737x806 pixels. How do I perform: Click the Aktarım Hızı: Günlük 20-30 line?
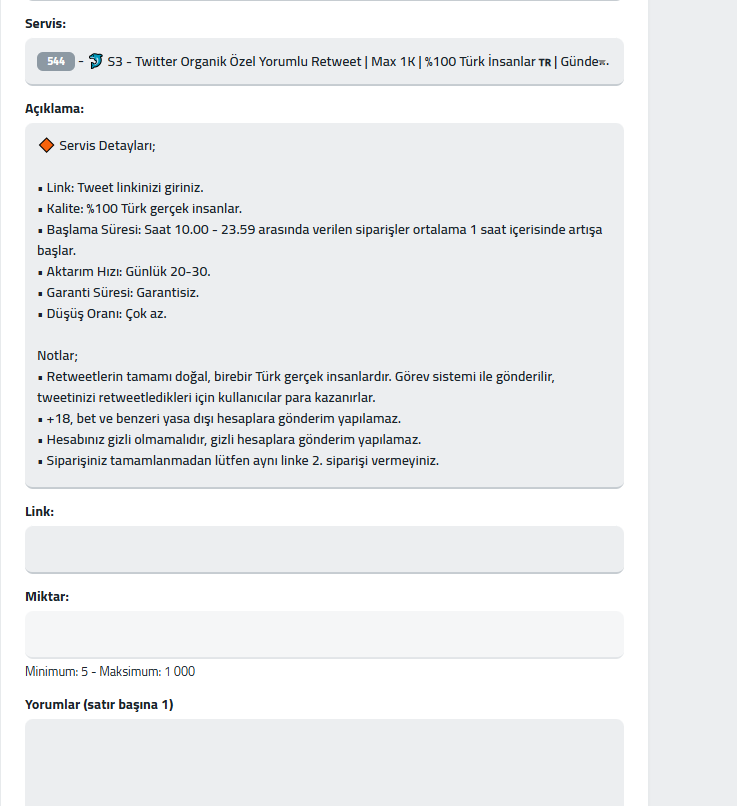124,271
